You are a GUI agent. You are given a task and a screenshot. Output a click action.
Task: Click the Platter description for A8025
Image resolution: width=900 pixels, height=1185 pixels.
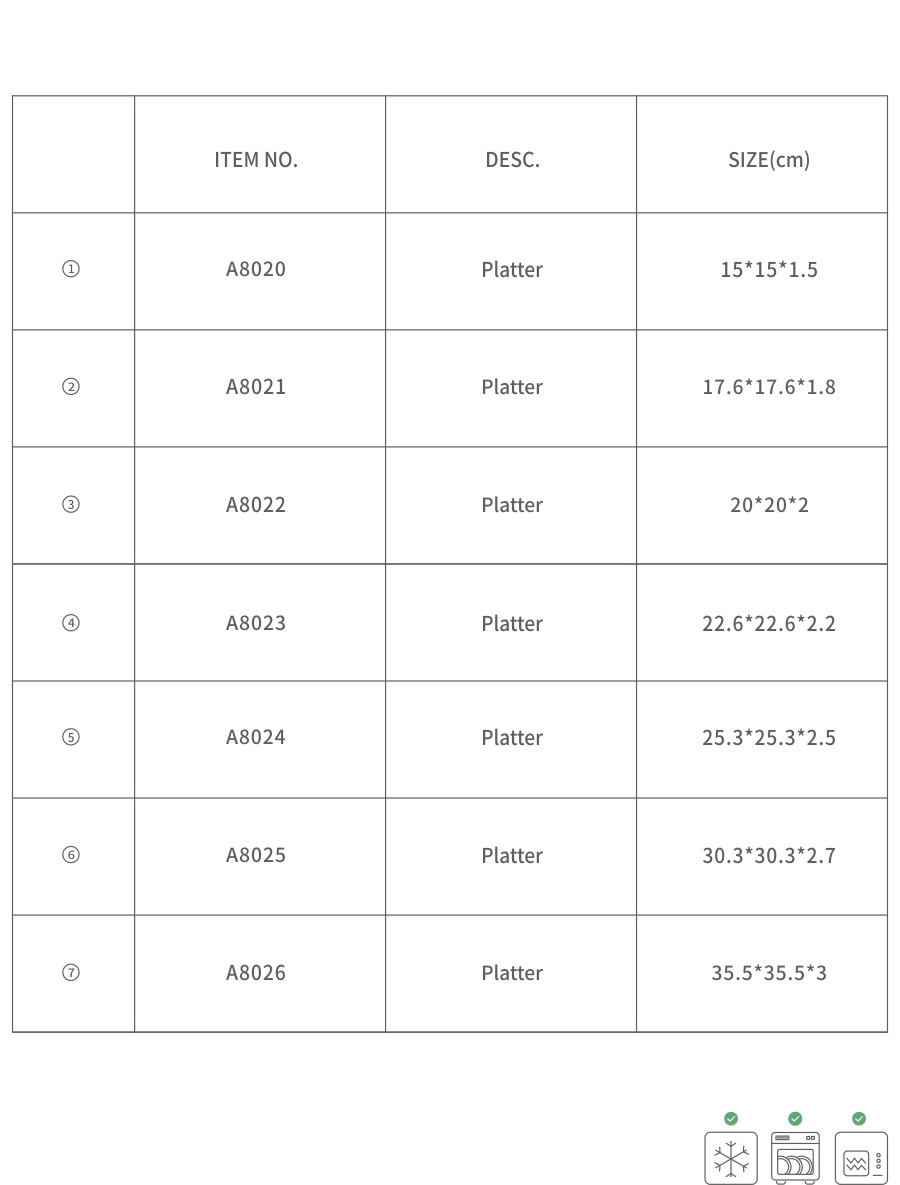tap(512, 855)
